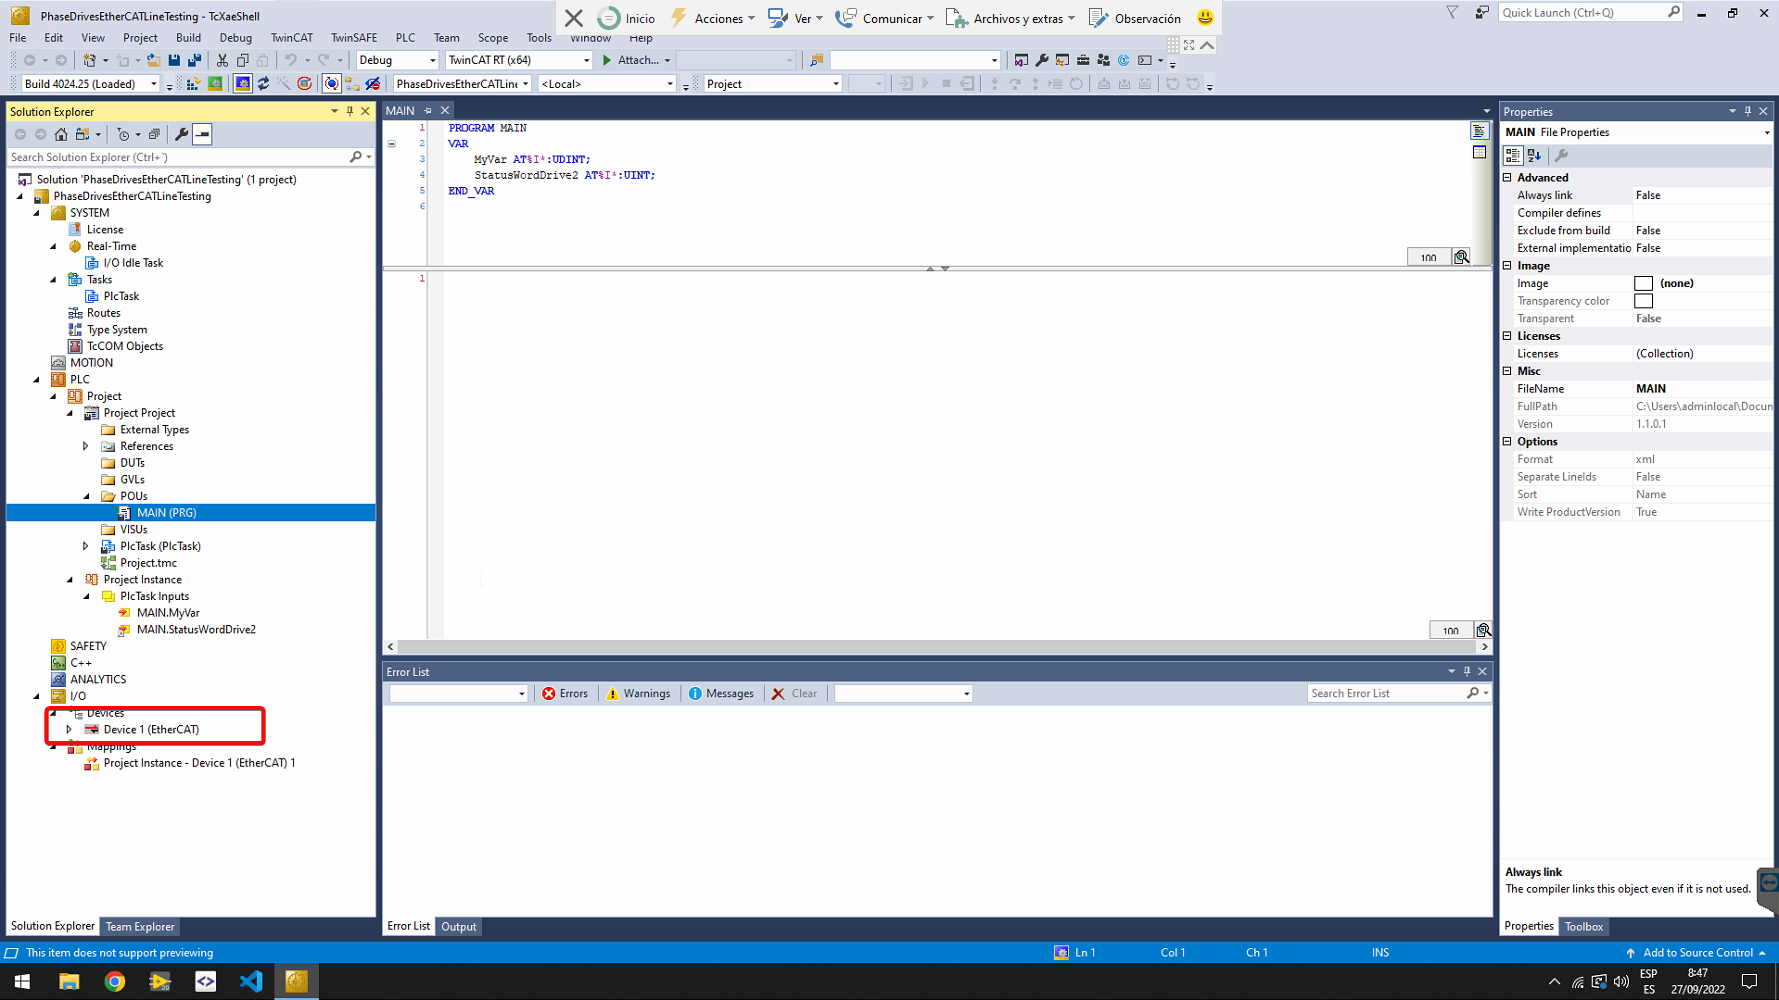Click the Solution Explorer Properties wrench icon
Screen dimensions: 1779x1000
(181, 134)
